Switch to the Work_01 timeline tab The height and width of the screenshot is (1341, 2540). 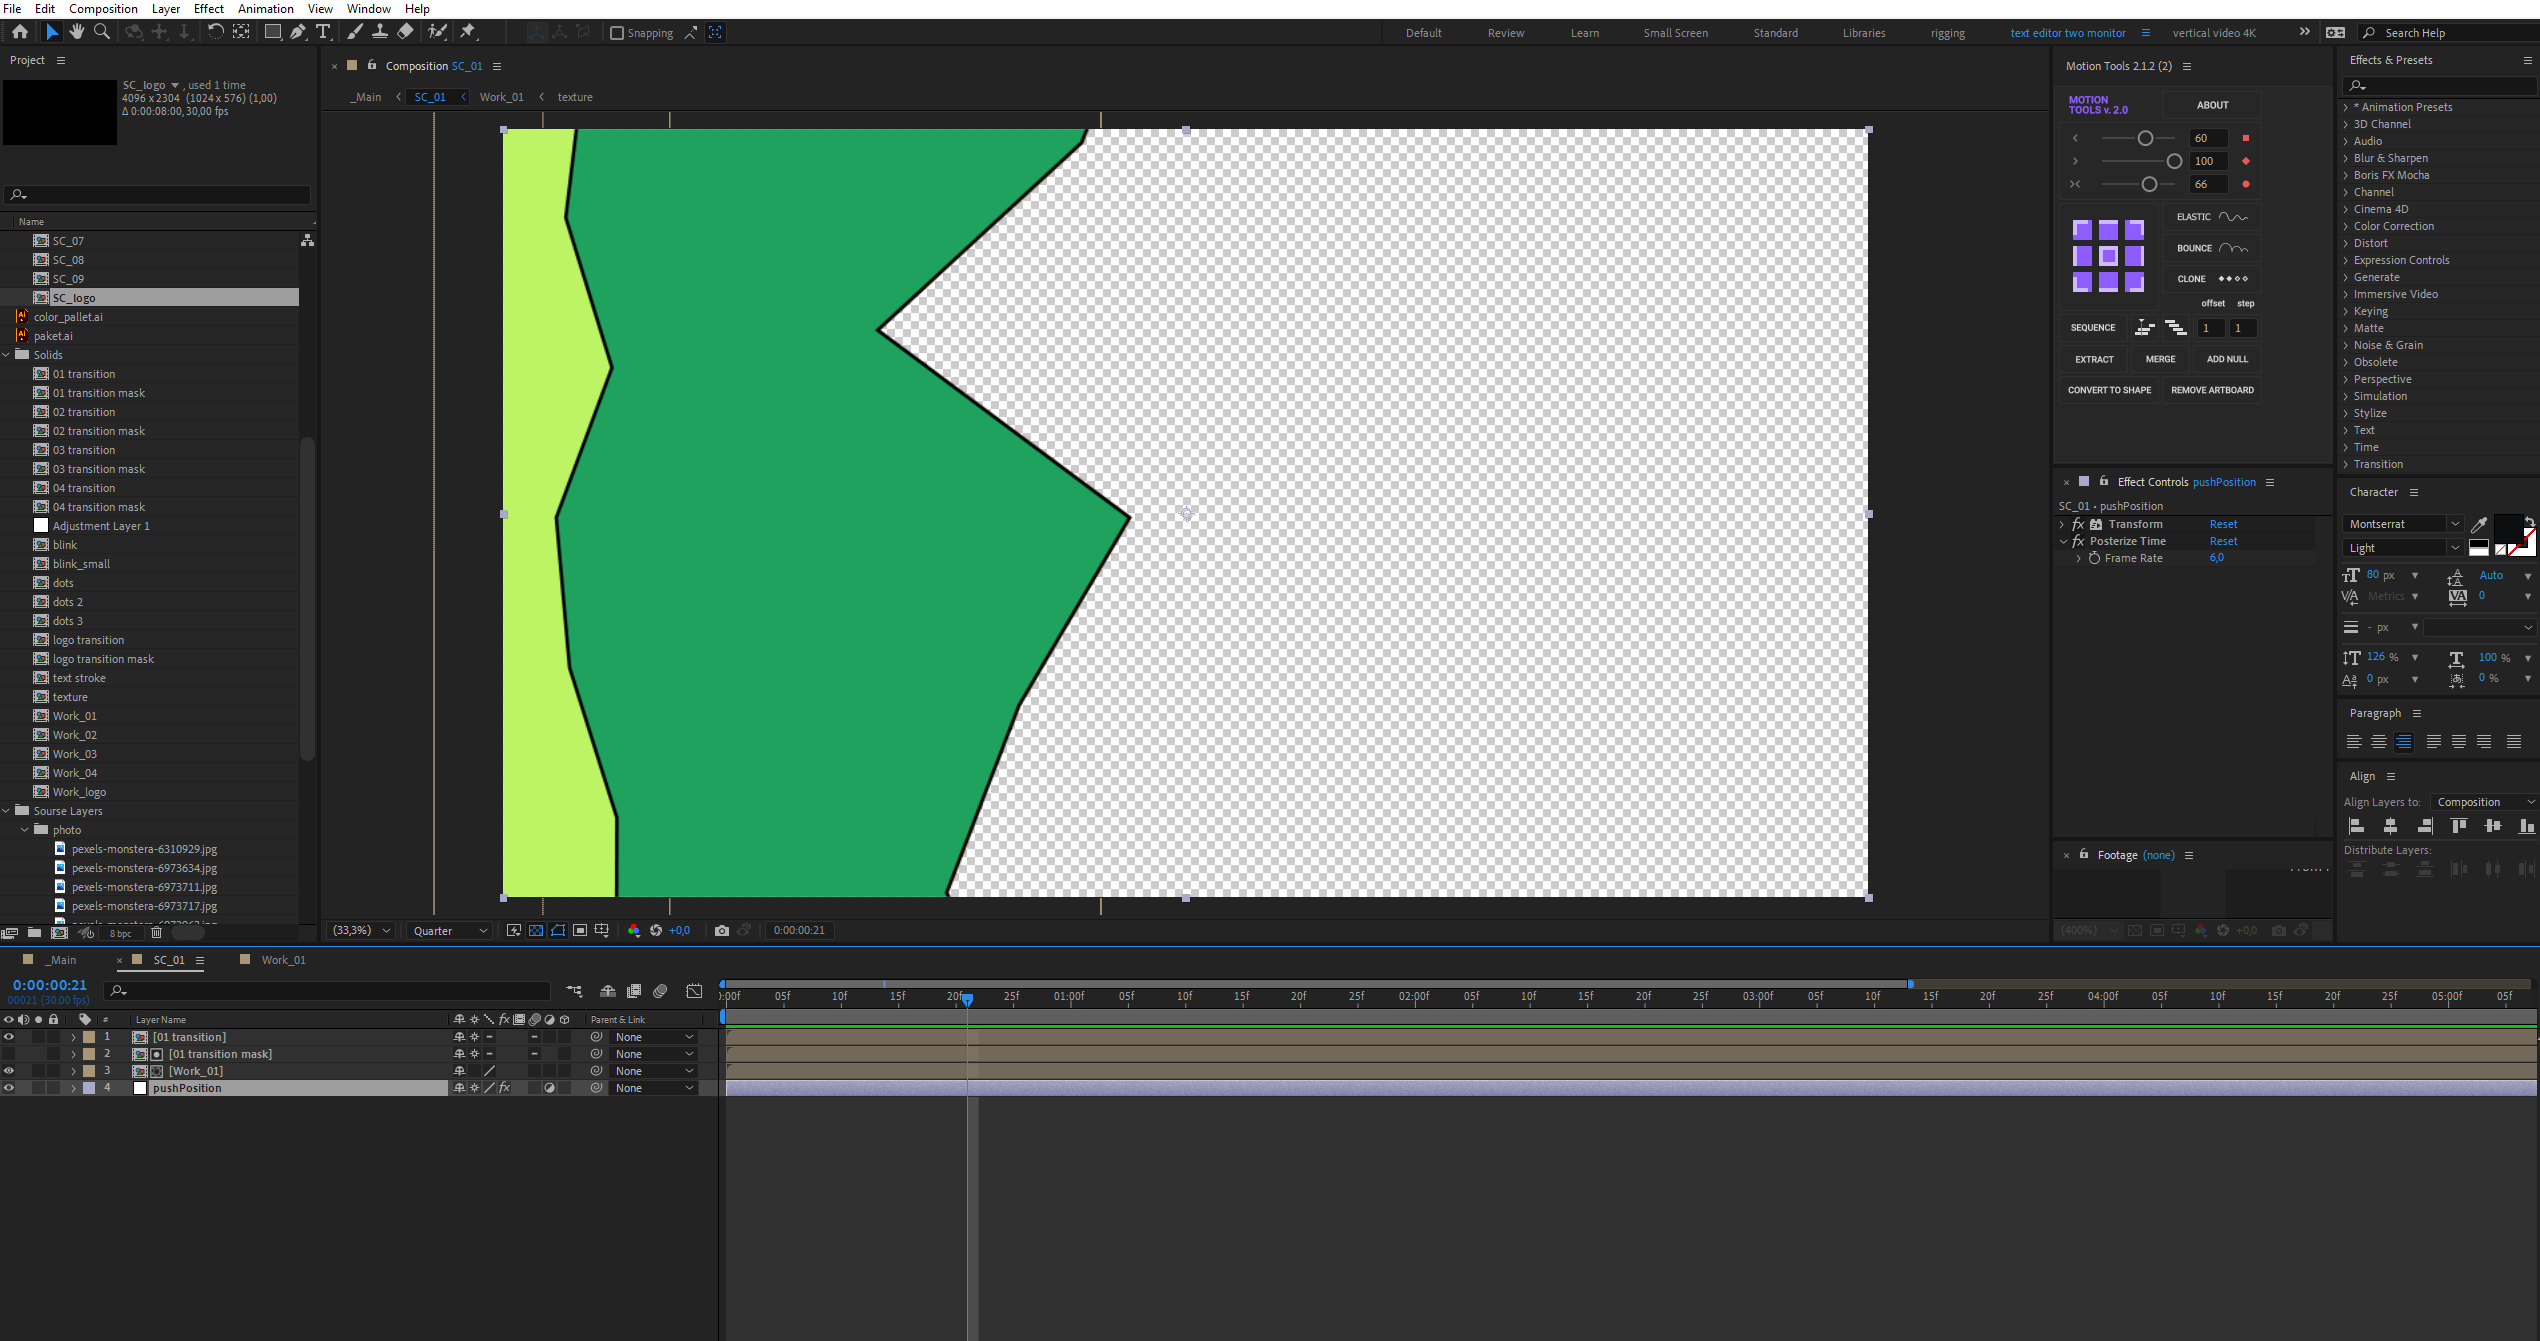pyautogui.click(x=282, y=959)
